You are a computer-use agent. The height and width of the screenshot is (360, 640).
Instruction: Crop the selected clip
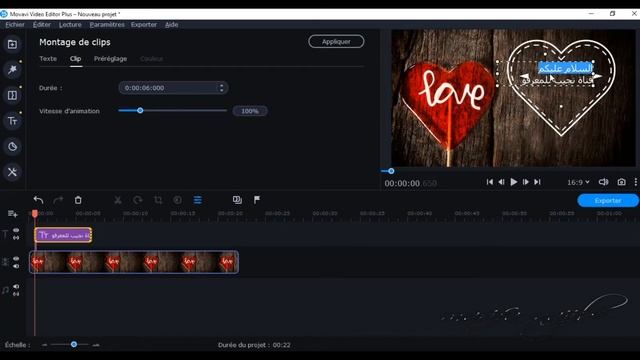tap(158, 200)
